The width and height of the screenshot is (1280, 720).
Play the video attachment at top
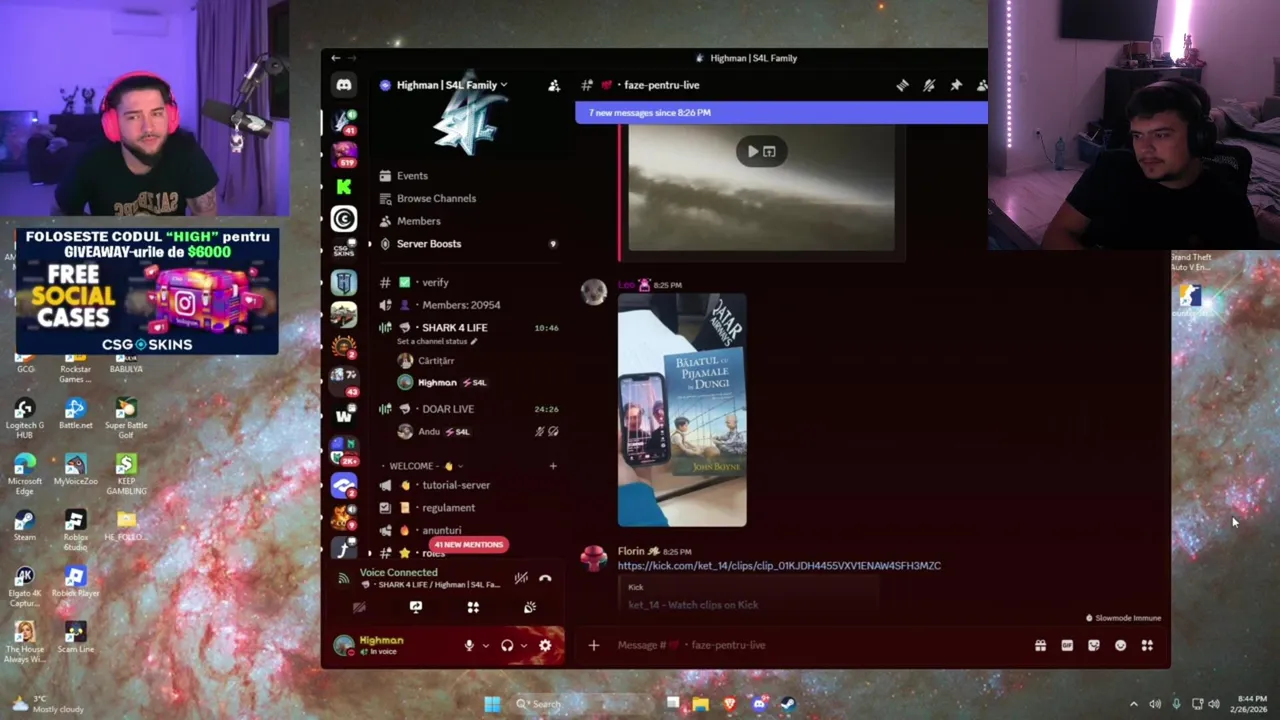click(x=753, y=152)
